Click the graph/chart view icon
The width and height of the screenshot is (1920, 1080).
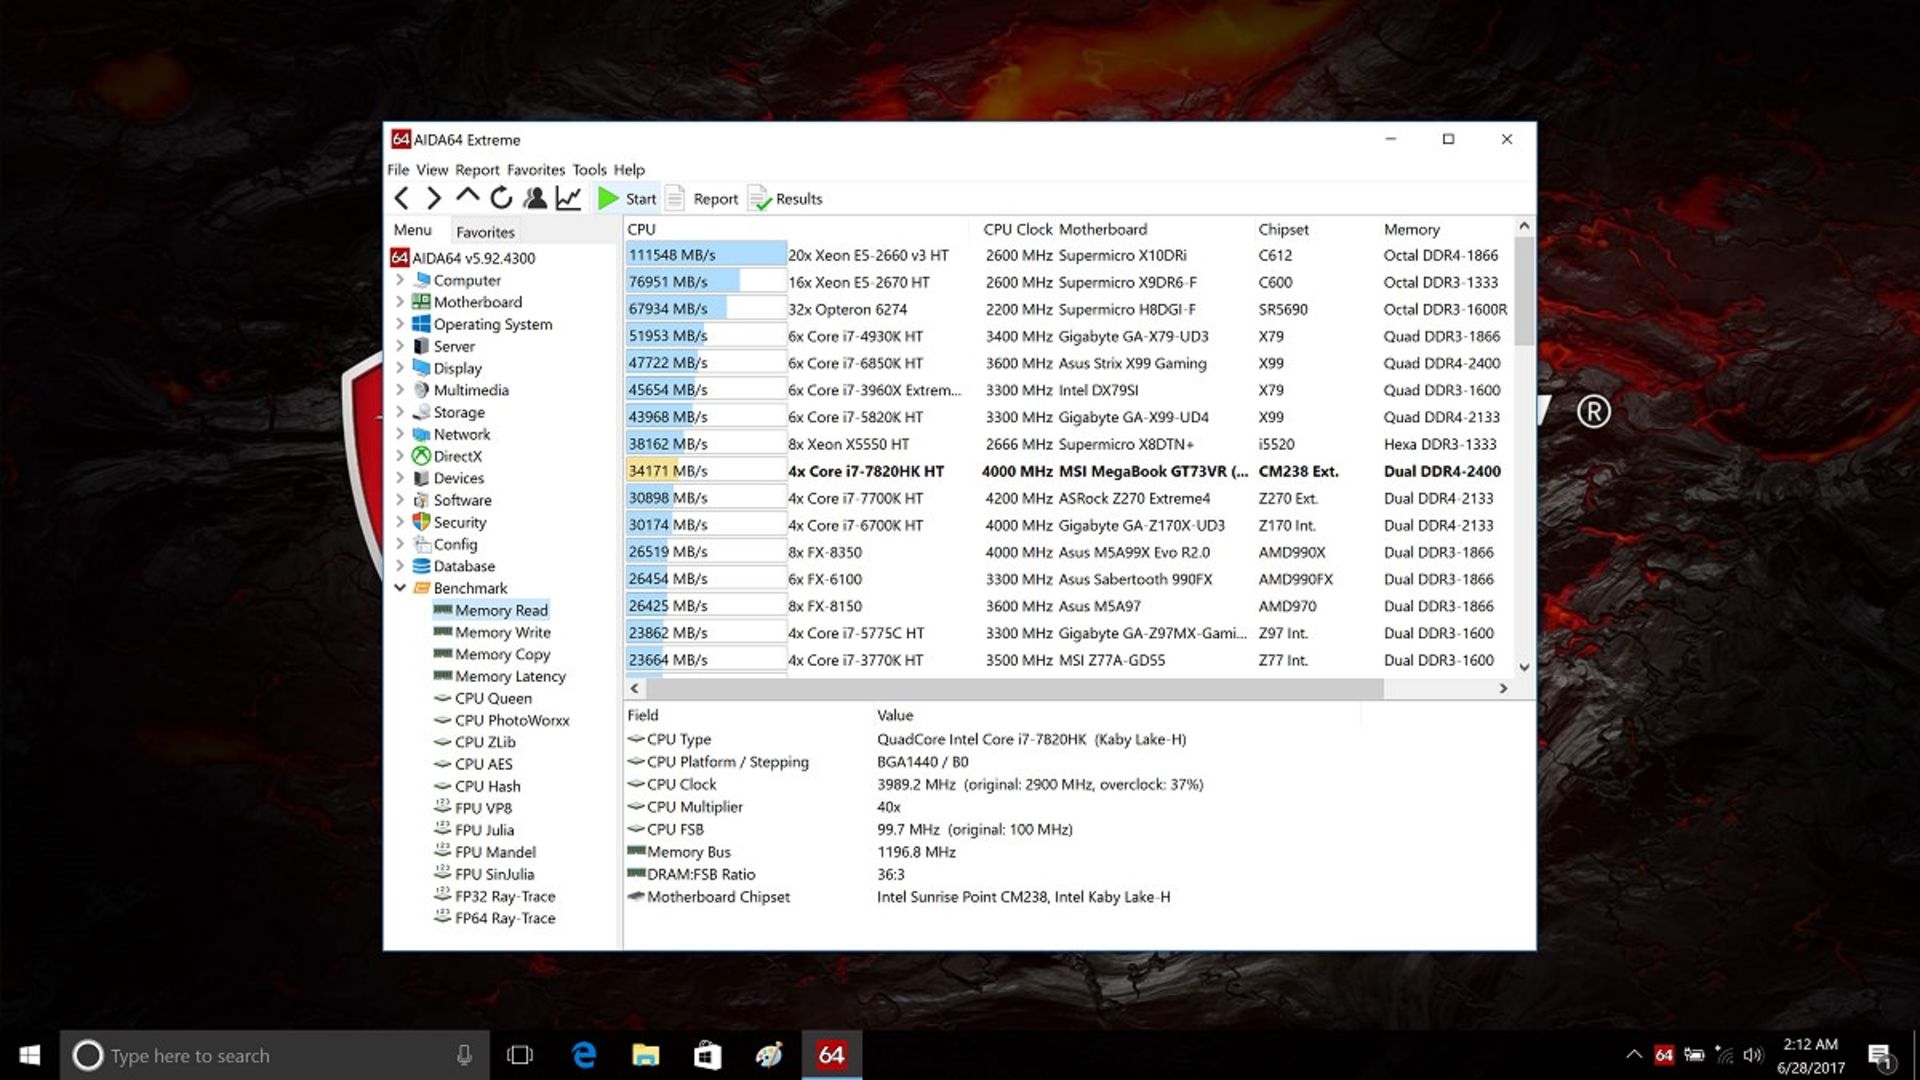point(570,199)
